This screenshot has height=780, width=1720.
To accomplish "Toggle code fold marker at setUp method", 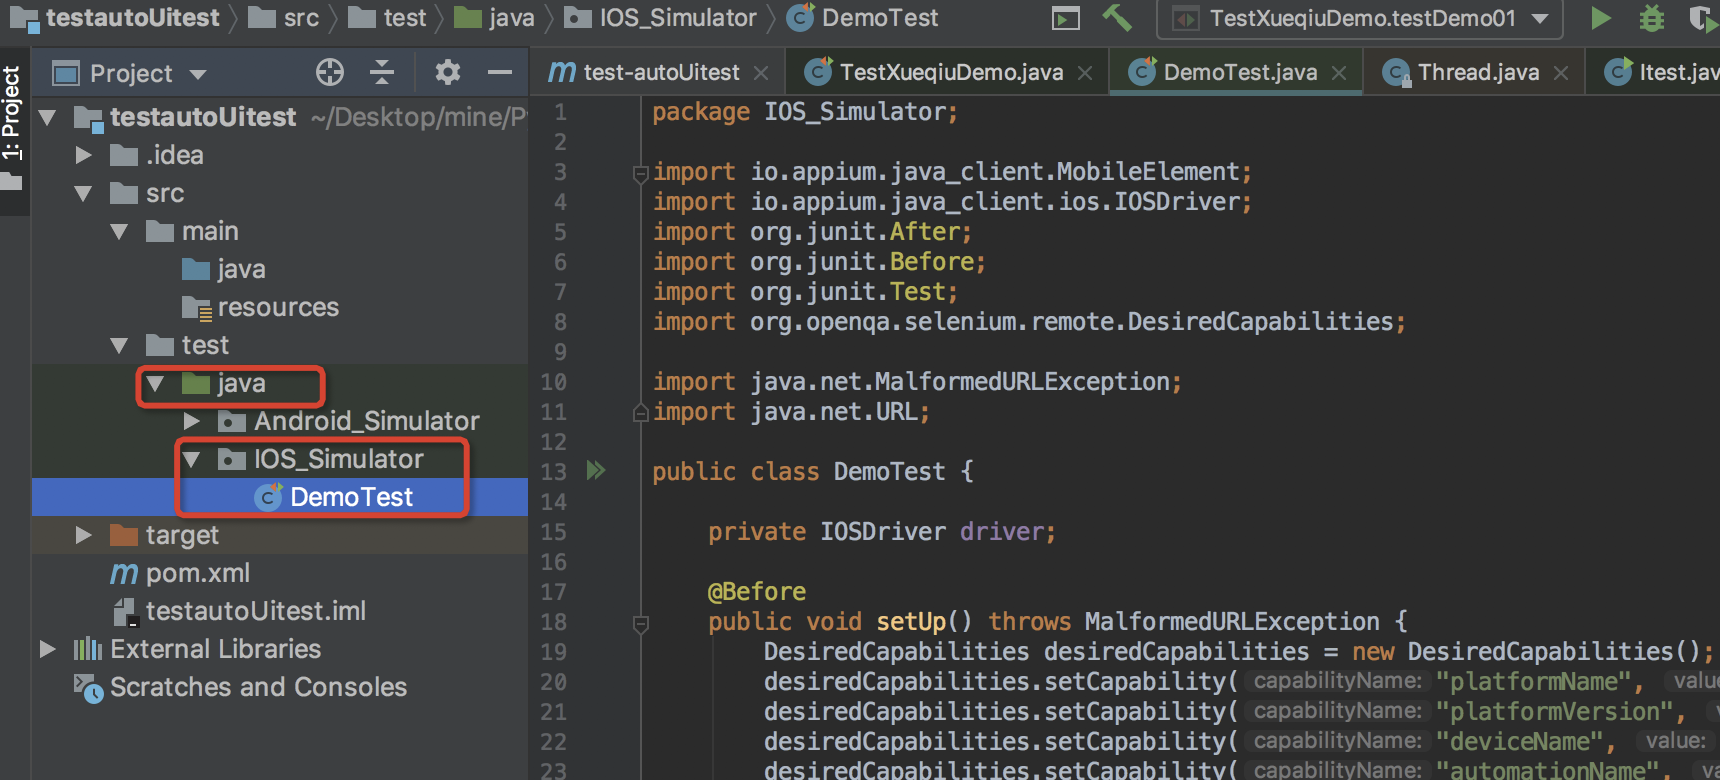I will click(641, 623).
